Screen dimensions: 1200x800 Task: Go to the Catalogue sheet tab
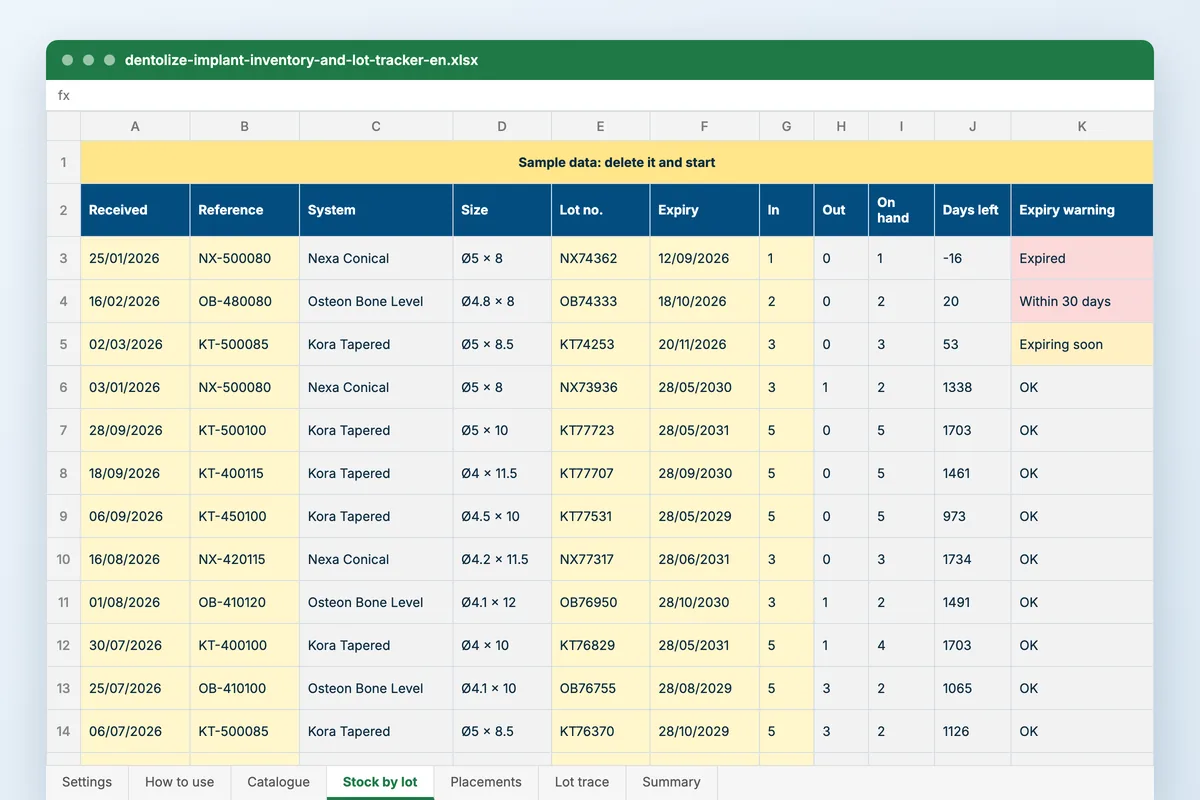[x=279, y=782]
